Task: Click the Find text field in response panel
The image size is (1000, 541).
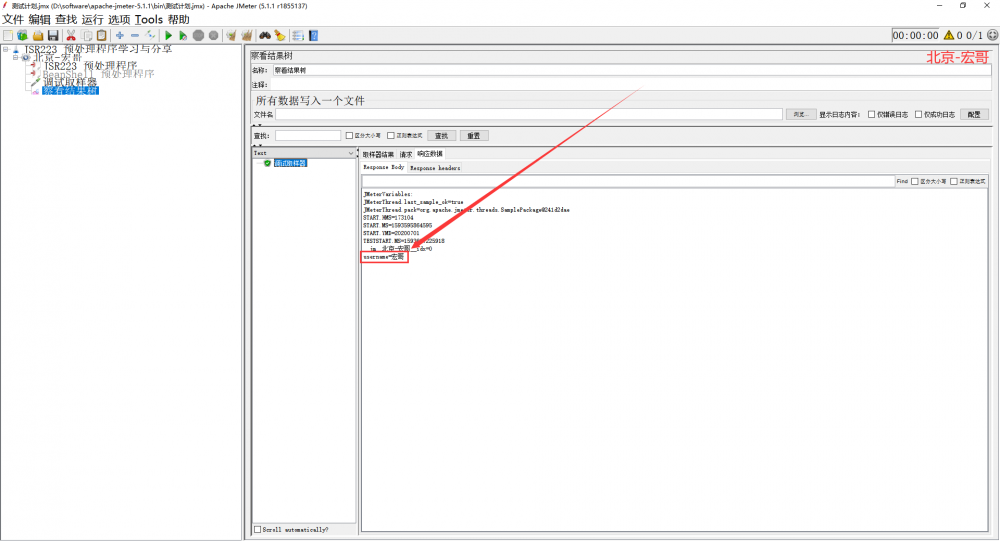Action: point(628,182)
